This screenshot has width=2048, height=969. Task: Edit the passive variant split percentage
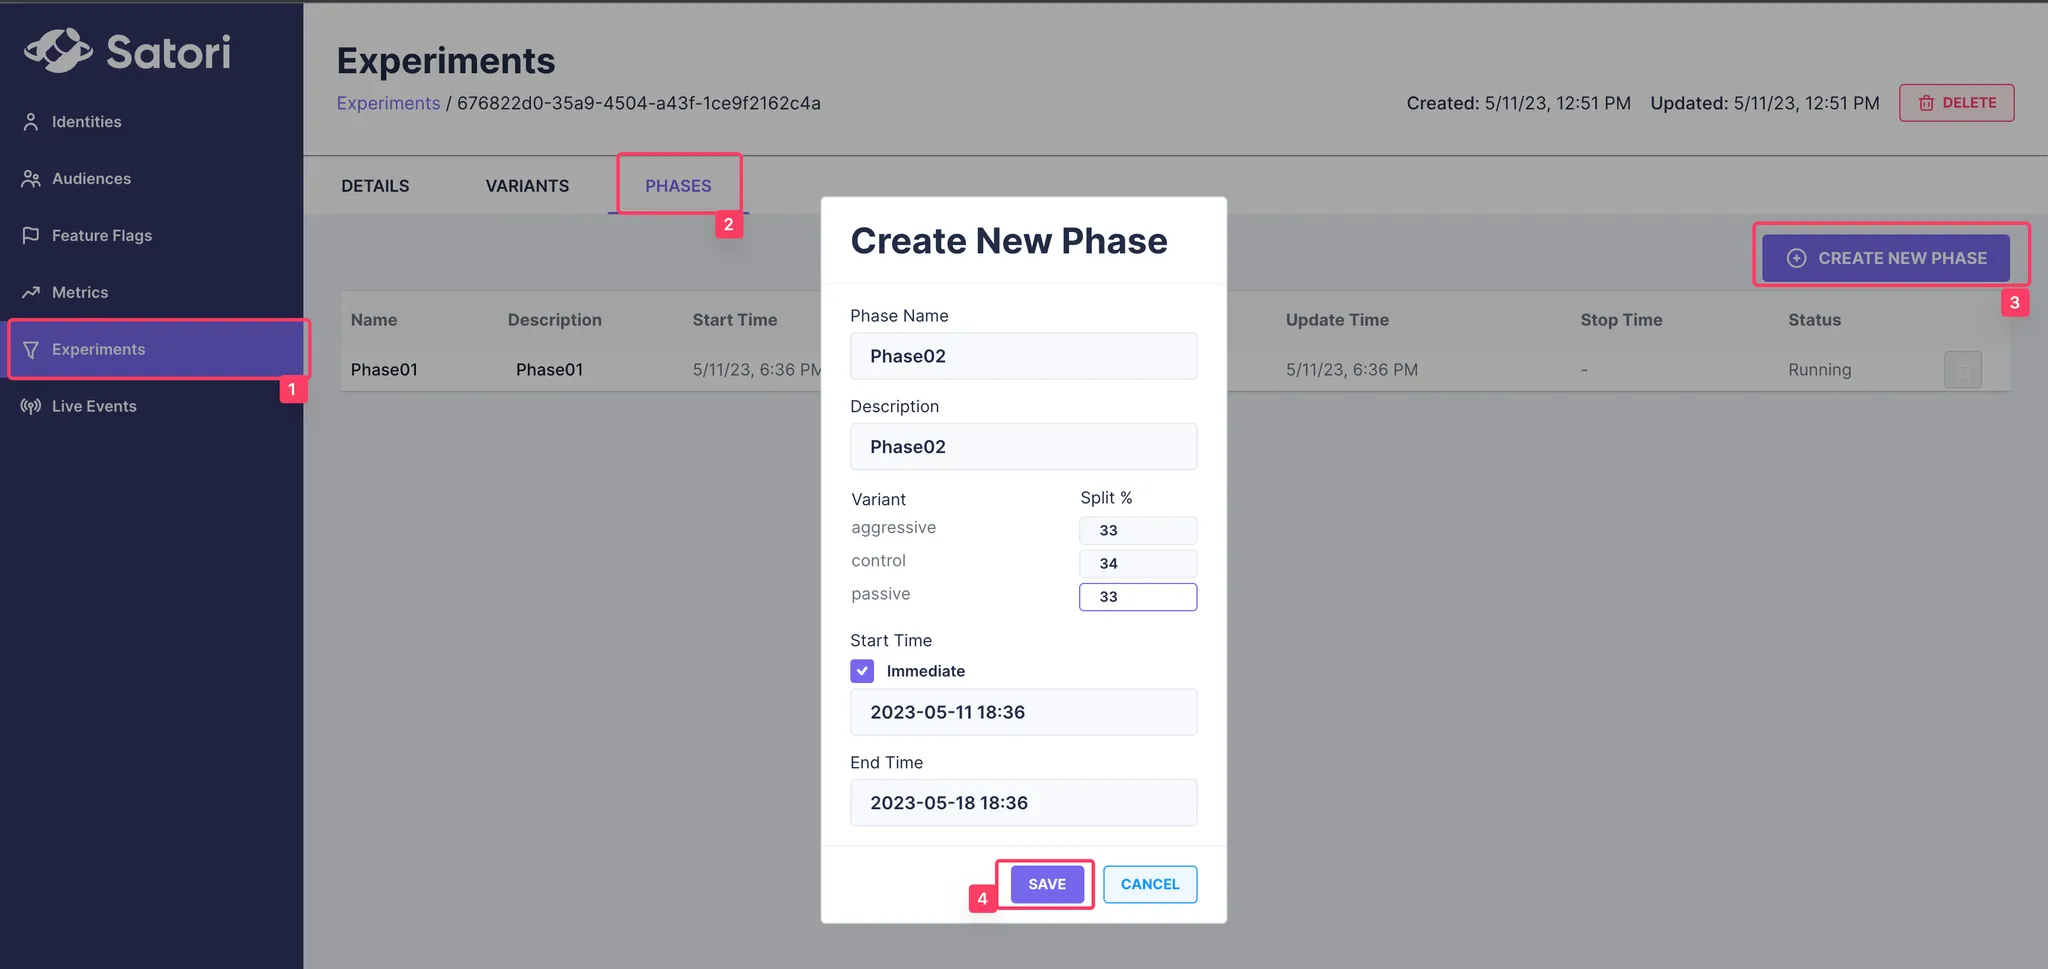tap(1138, 597)
